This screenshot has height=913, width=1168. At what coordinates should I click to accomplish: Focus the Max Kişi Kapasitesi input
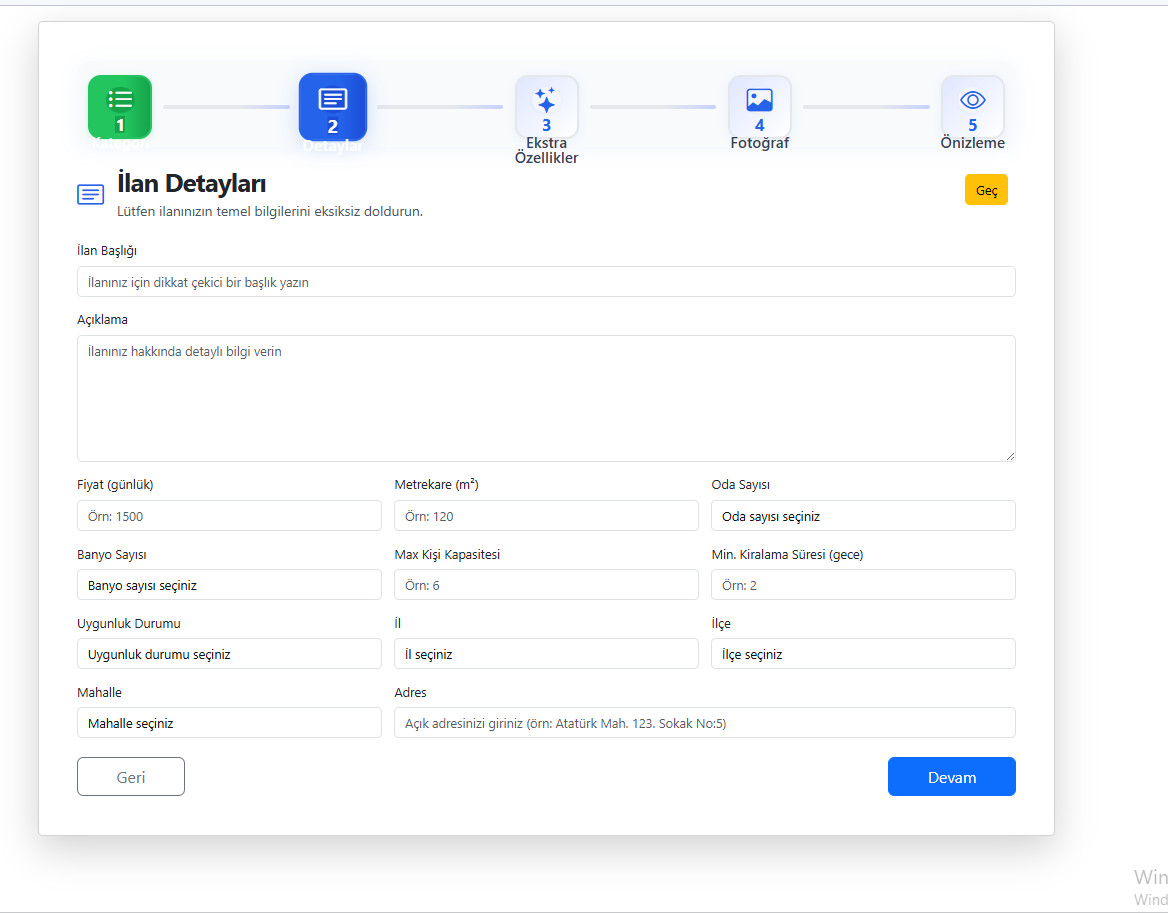click(546, 585)
